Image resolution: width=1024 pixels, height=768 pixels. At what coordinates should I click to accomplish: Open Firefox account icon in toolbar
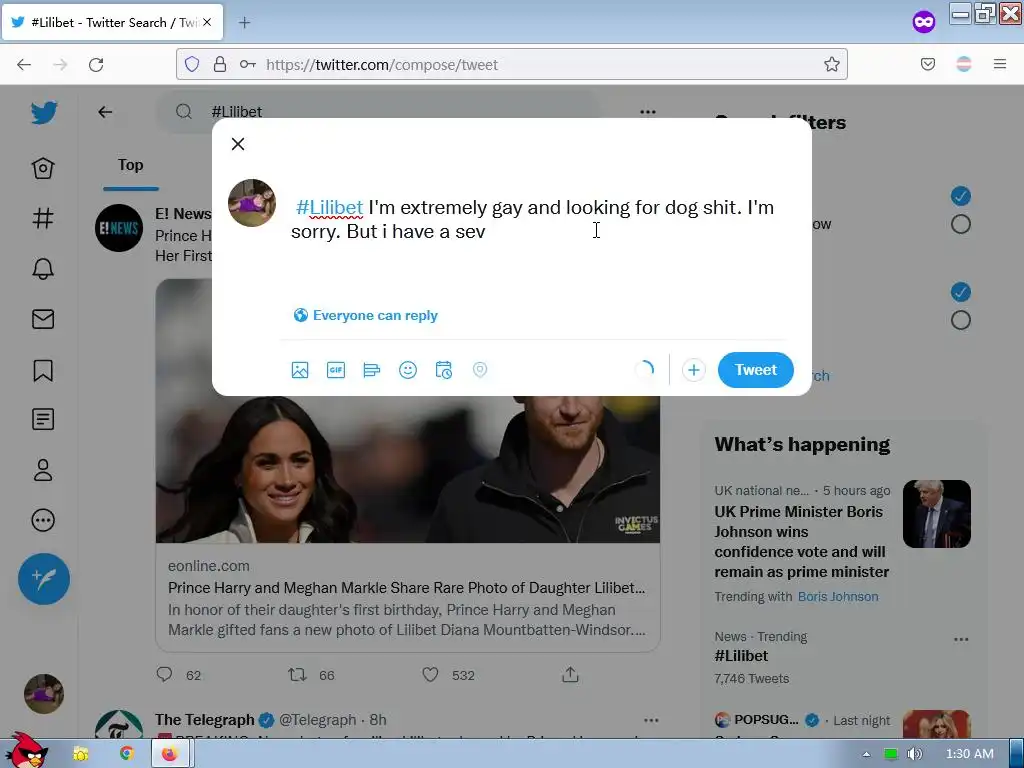(x=964, y=64)
